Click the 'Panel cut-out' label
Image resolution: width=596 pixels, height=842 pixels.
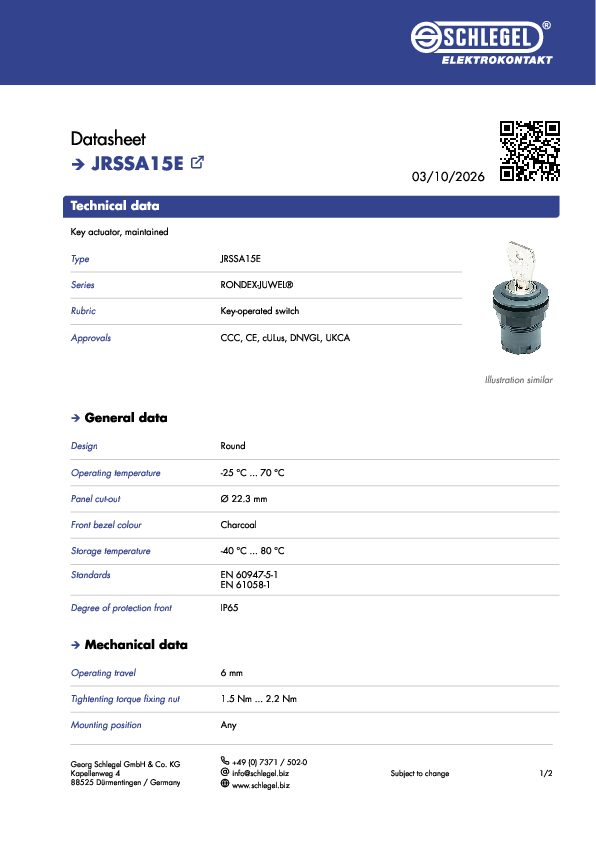pos(96,499)
